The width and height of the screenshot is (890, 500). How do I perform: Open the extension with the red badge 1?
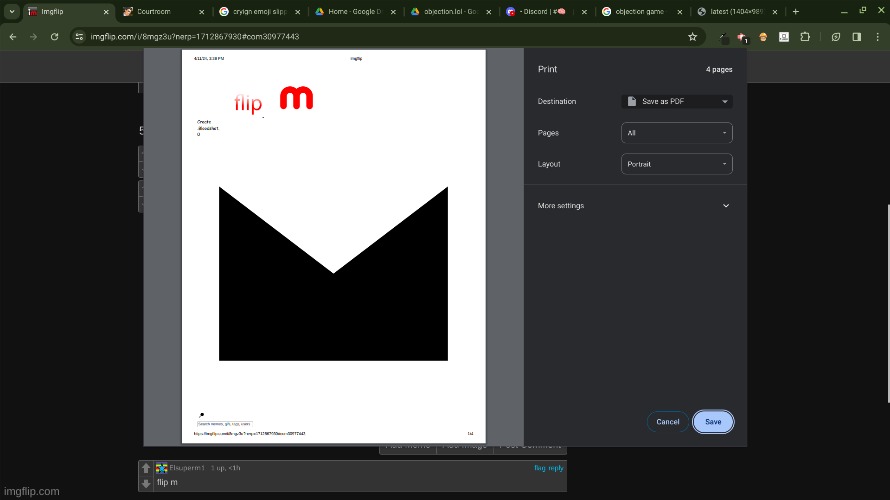(x=742, y=37)
